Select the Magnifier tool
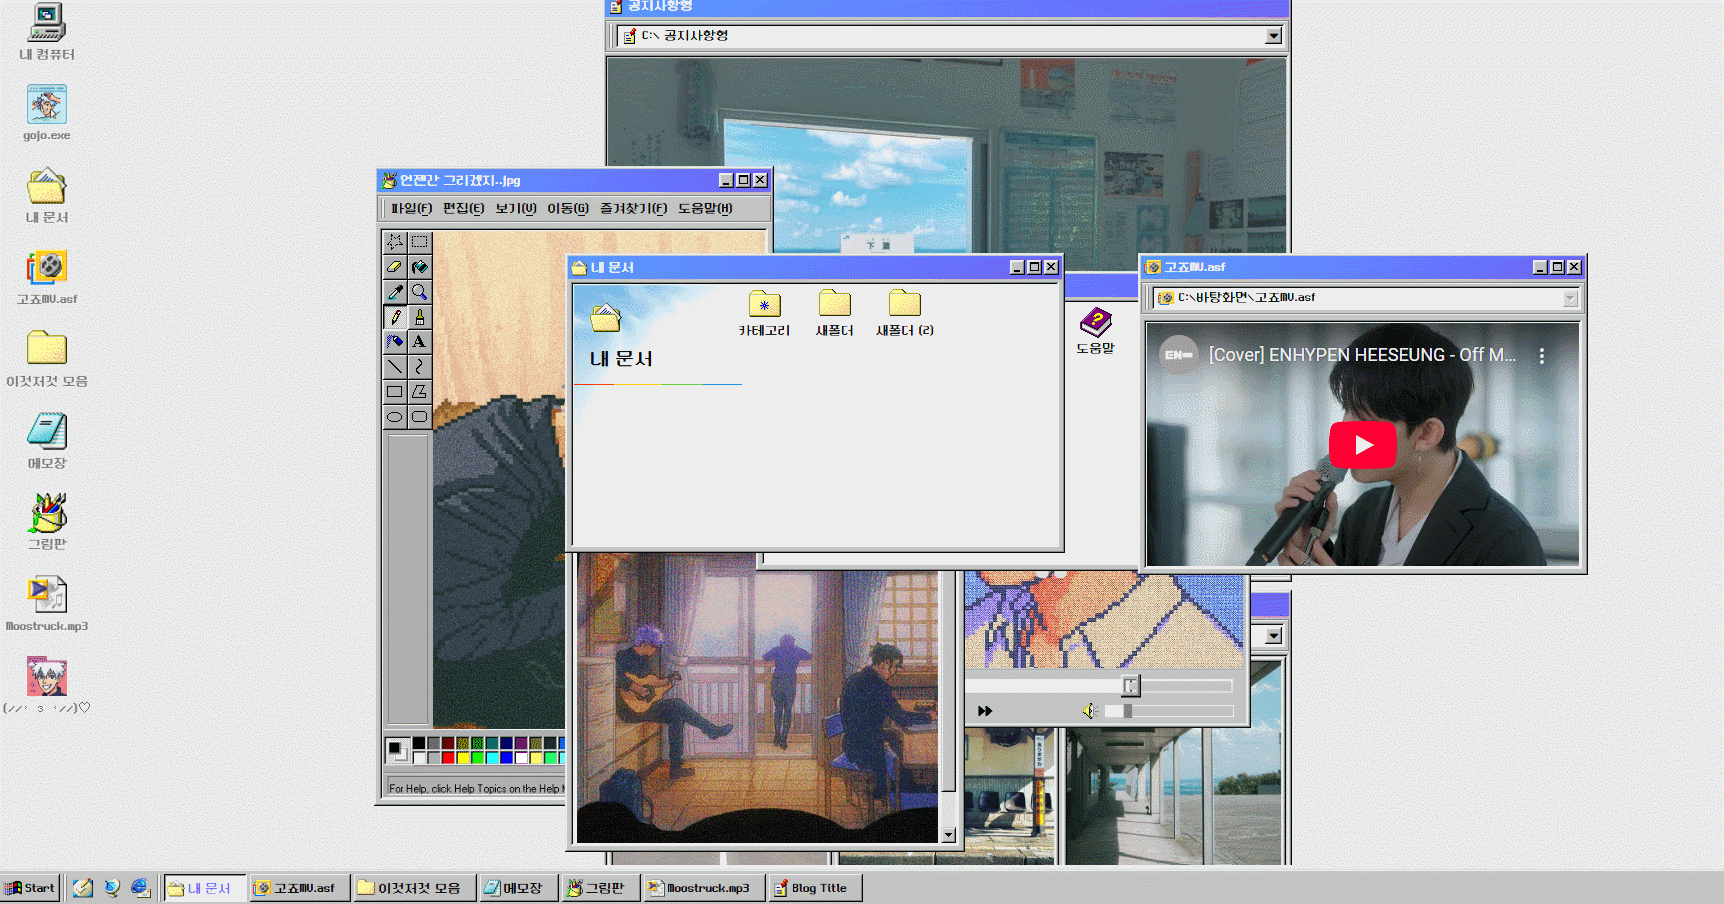 419,292
